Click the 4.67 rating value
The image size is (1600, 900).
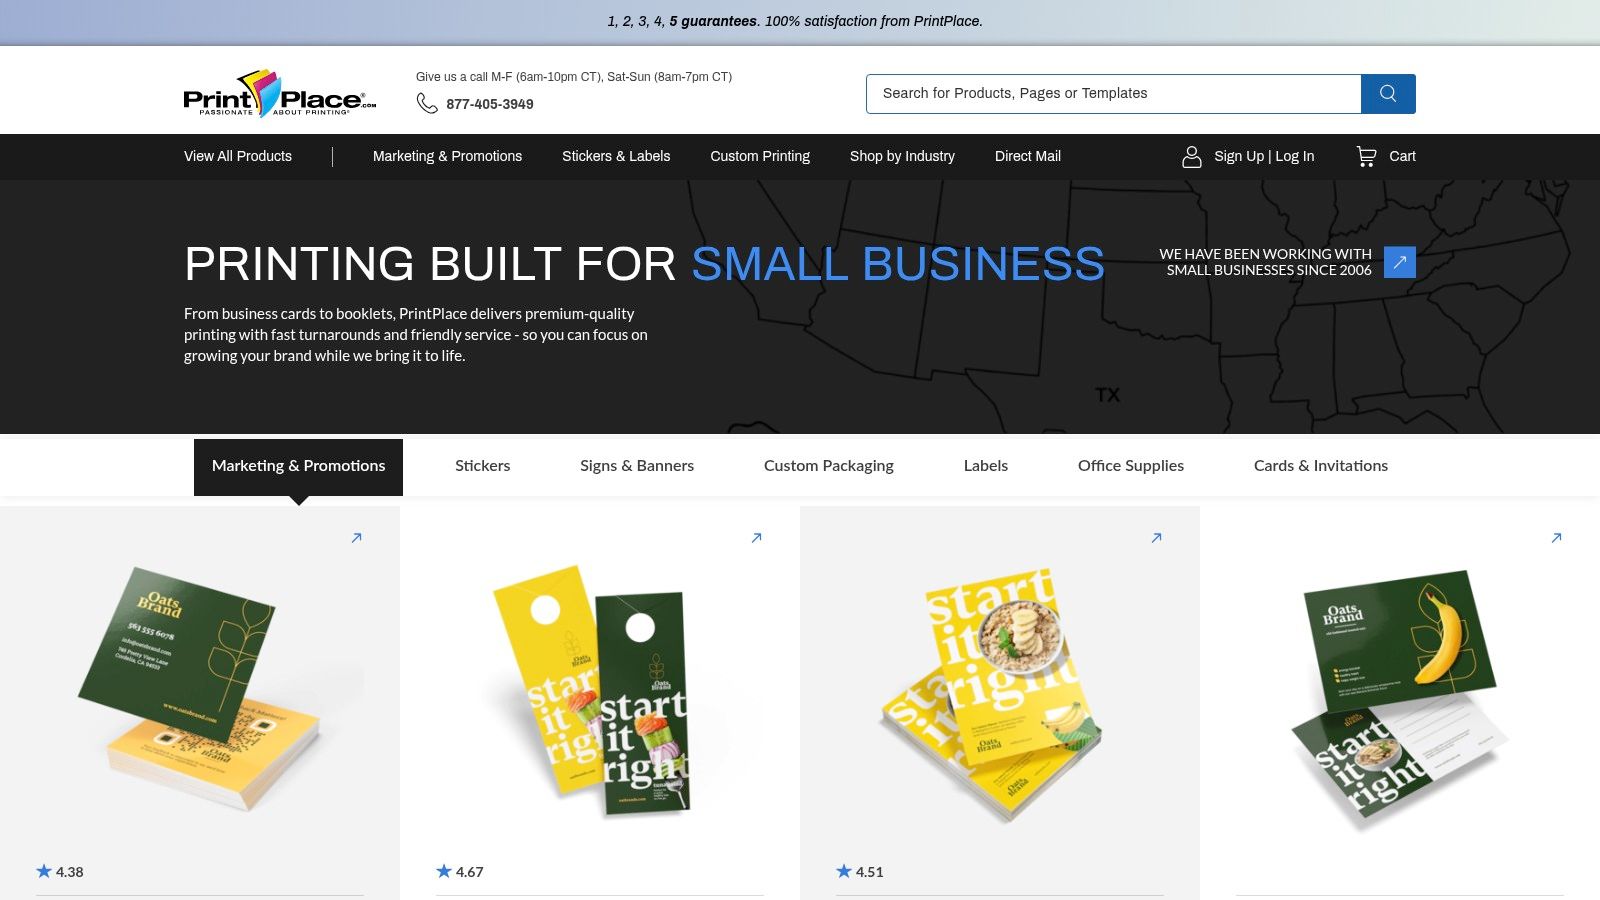[x=470, y=872]
